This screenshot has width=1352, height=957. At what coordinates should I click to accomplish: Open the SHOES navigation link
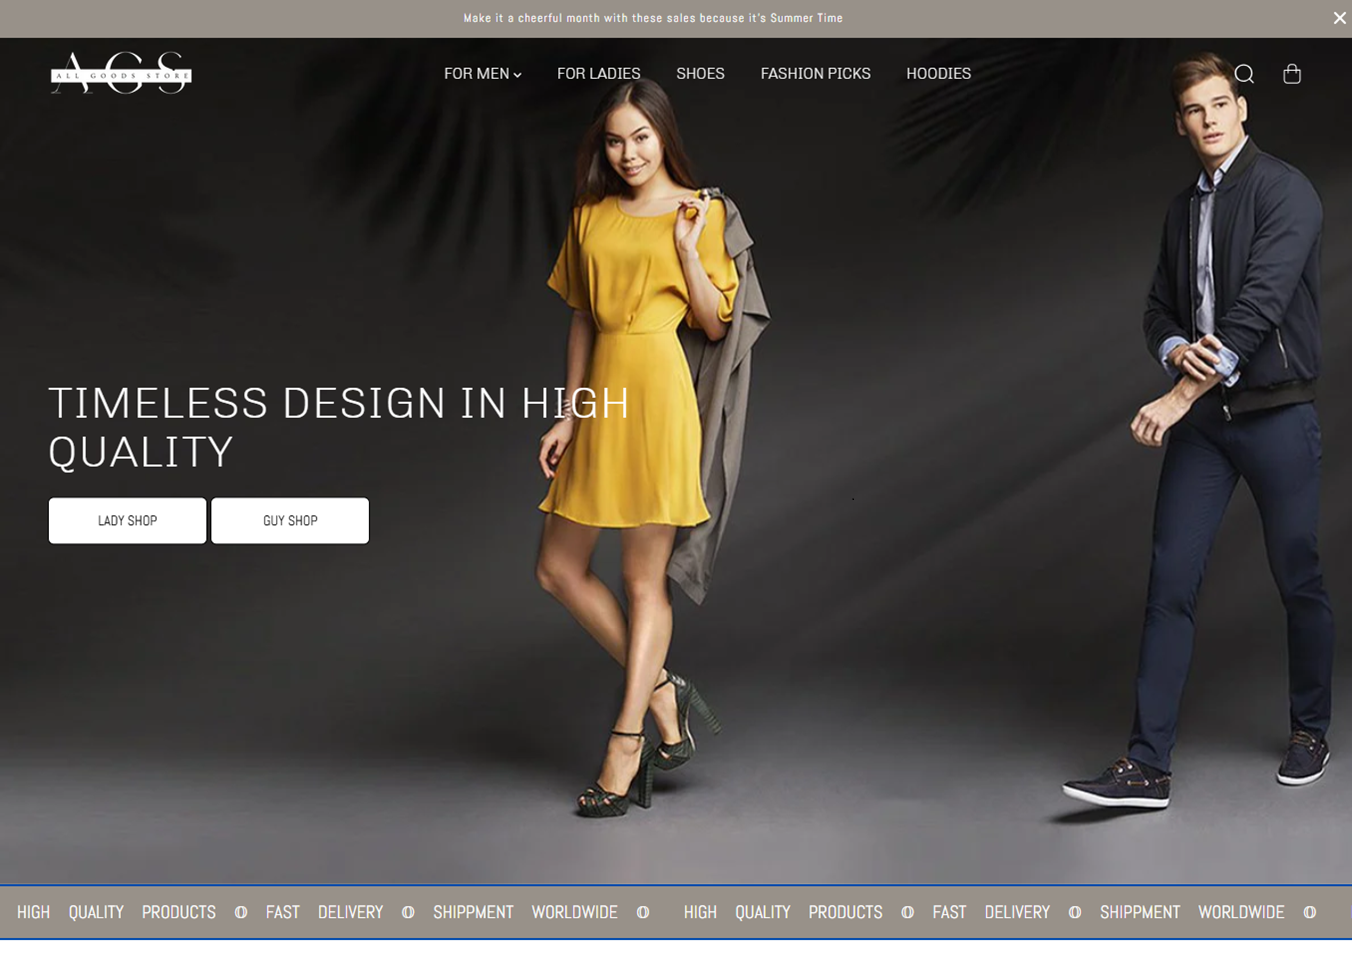(700, 74)
